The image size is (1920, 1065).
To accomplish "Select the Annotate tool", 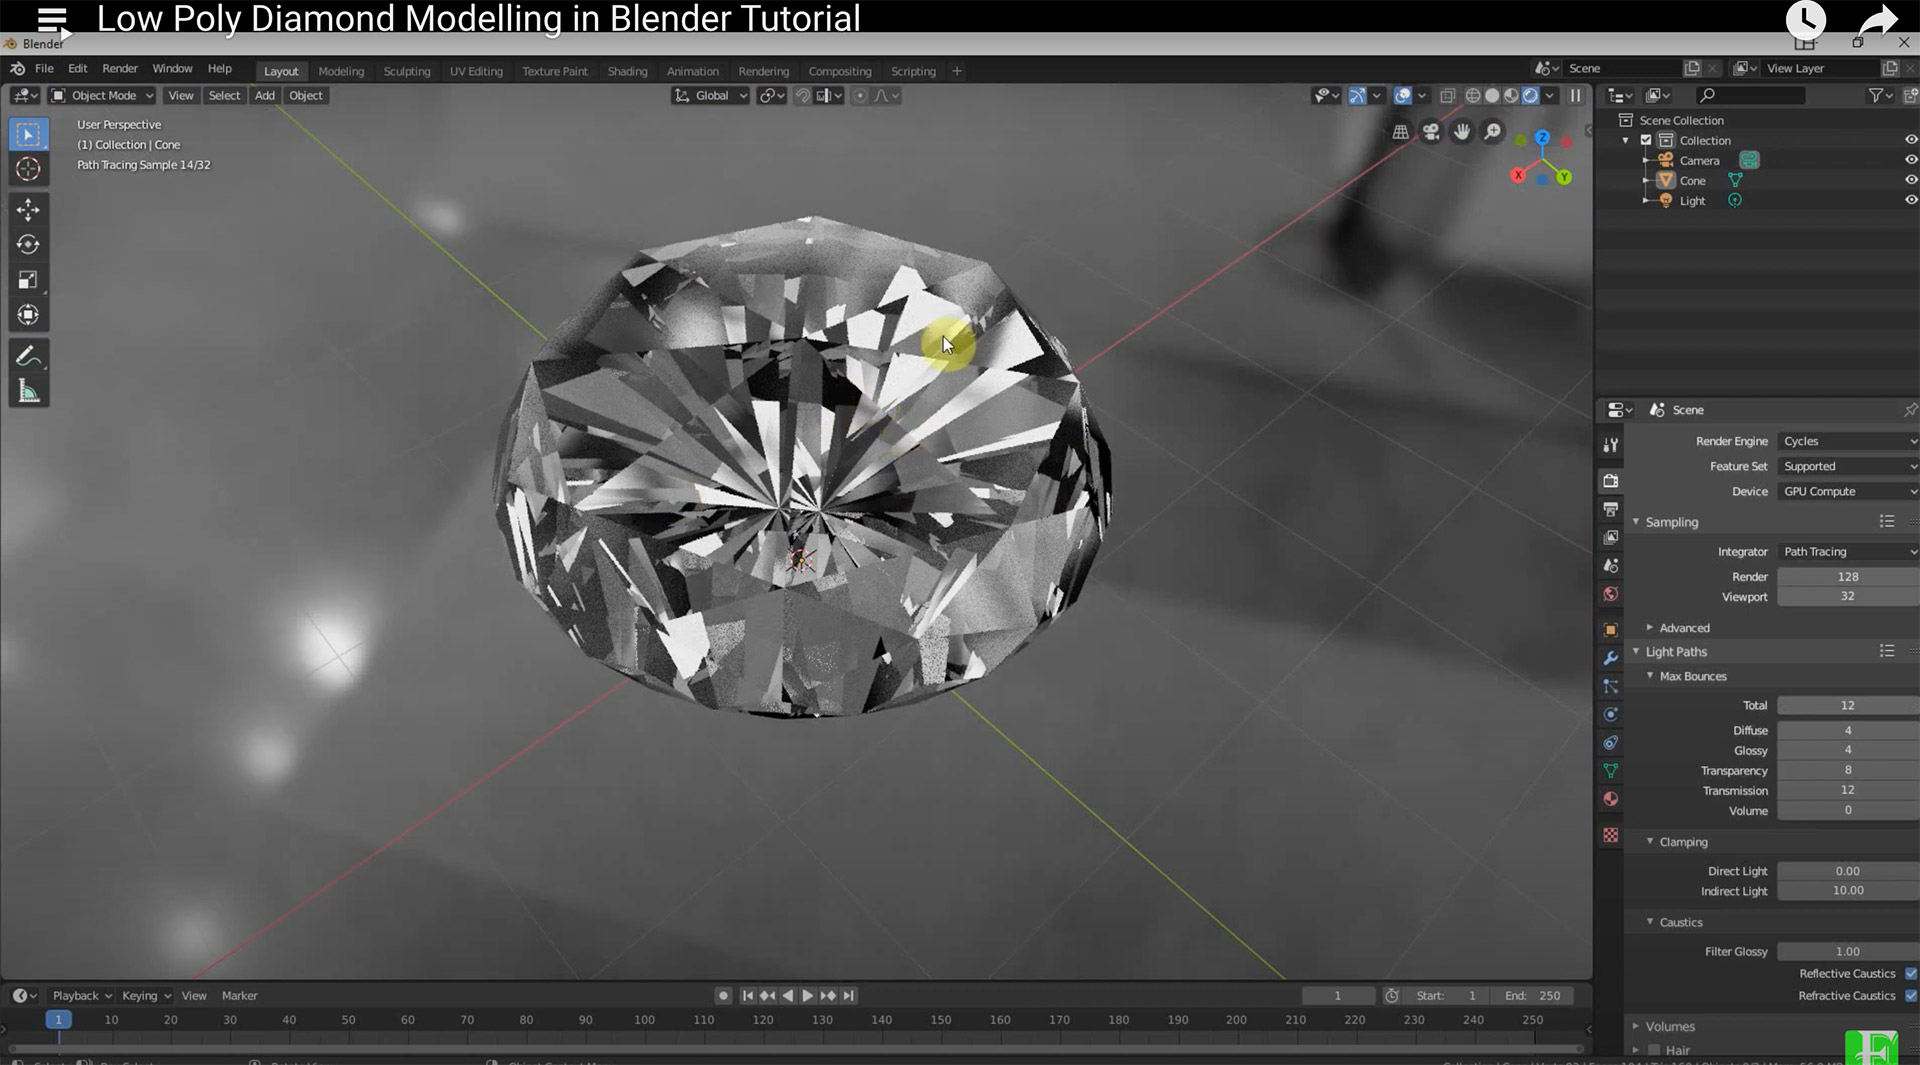I will [28, 356].
